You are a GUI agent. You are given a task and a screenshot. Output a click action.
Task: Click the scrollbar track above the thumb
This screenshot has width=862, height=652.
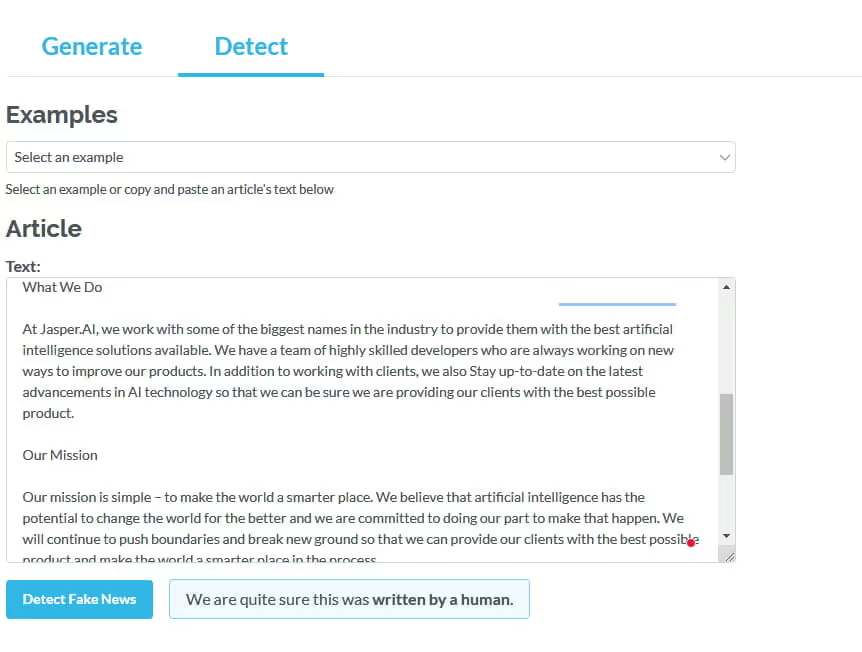(x=727, y=340)
